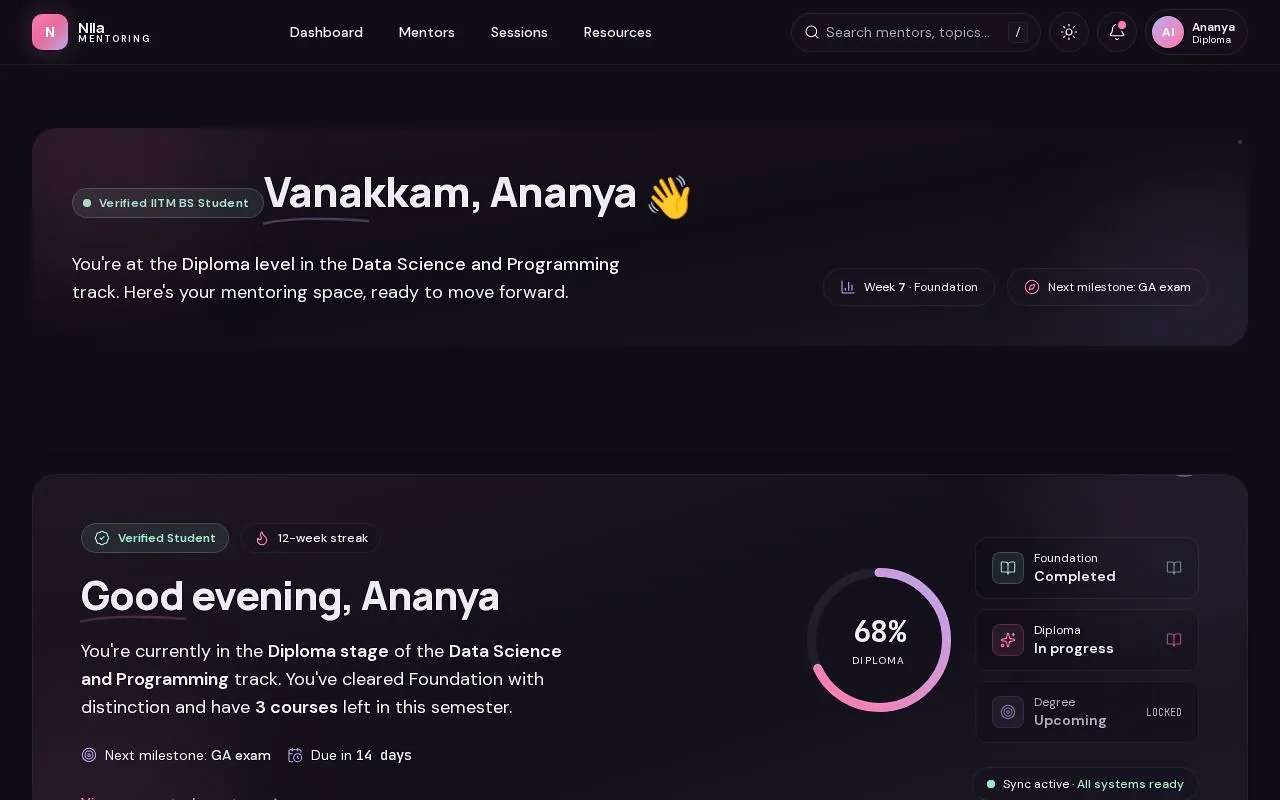Click the 68% Diploma progress ring
Image resolution: width=1280 pixels, height=800 pixels.
879,640
